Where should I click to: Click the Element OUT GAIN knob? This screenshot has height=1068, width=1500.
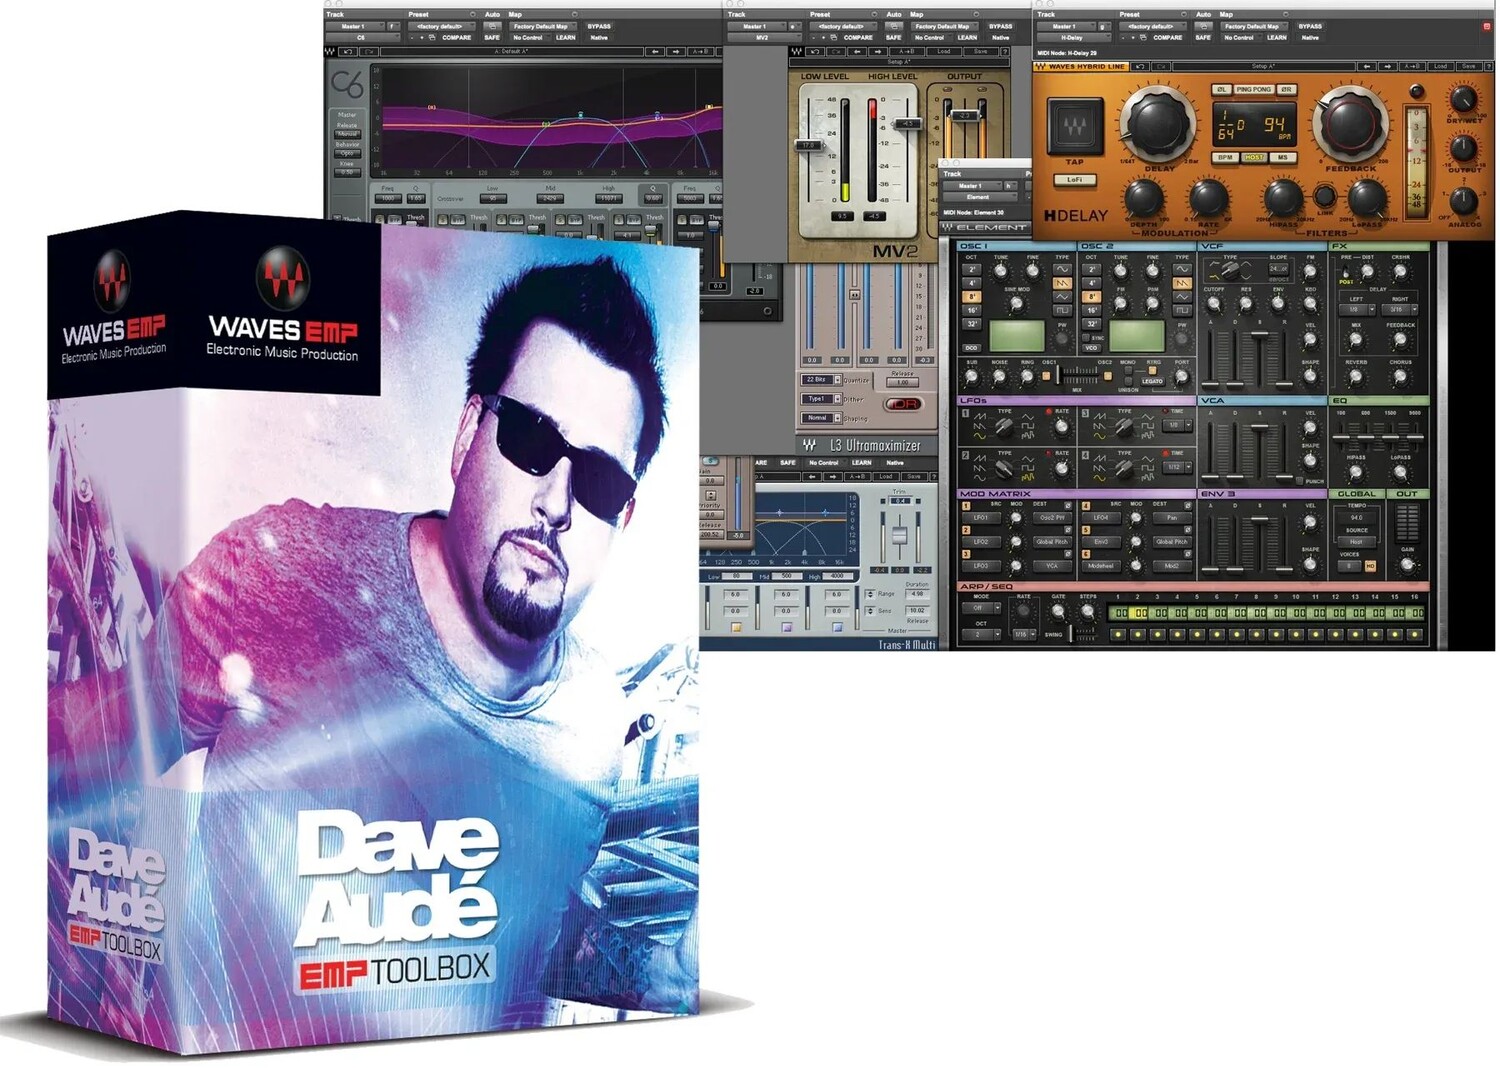click(x=1407, y=566)
